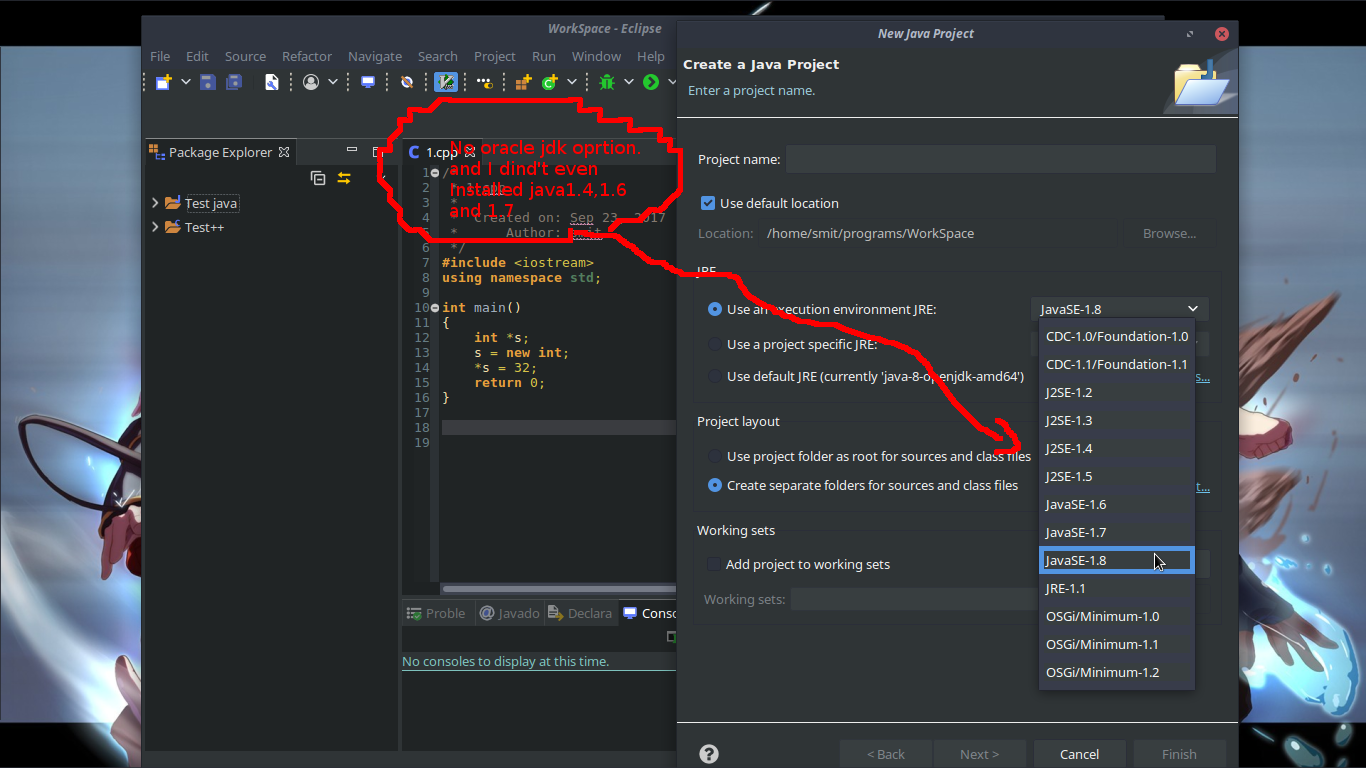Choose JavaSE-1.6 from the list

pyautogui.click(x=1117, y=504)
